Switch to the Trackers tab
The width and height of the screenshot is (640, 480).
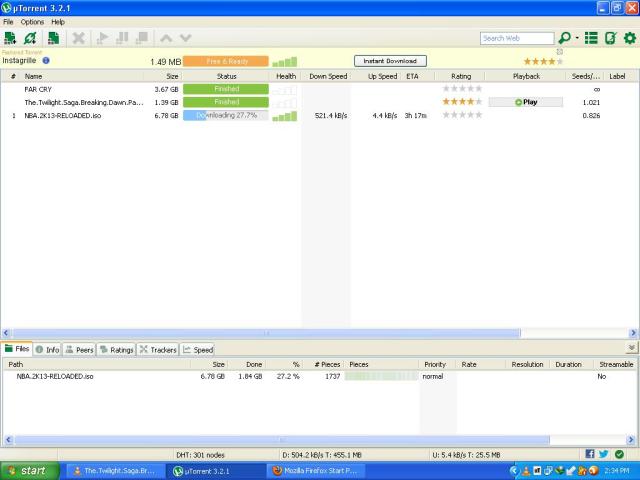click(x=158, y=350)
